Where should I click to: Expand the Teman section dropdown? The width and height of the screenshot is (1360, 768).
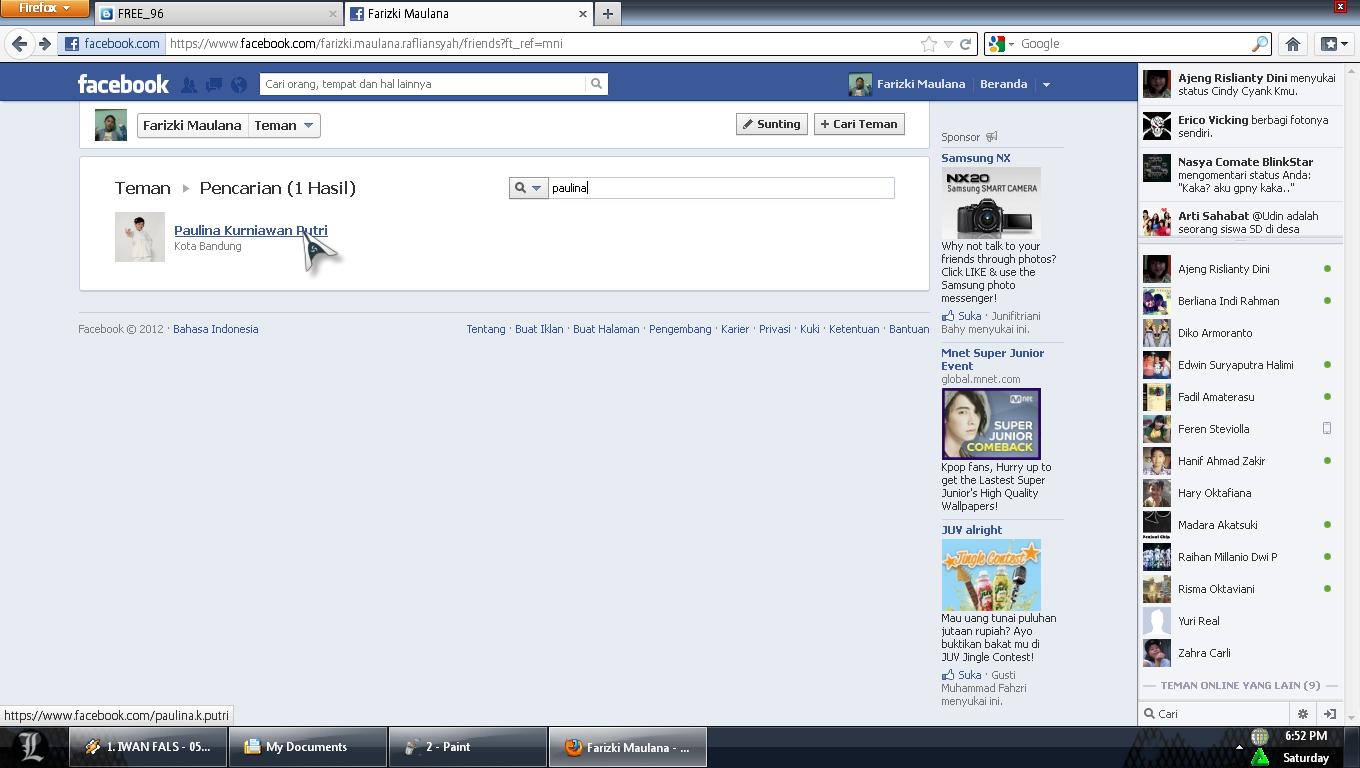(284, 126)
